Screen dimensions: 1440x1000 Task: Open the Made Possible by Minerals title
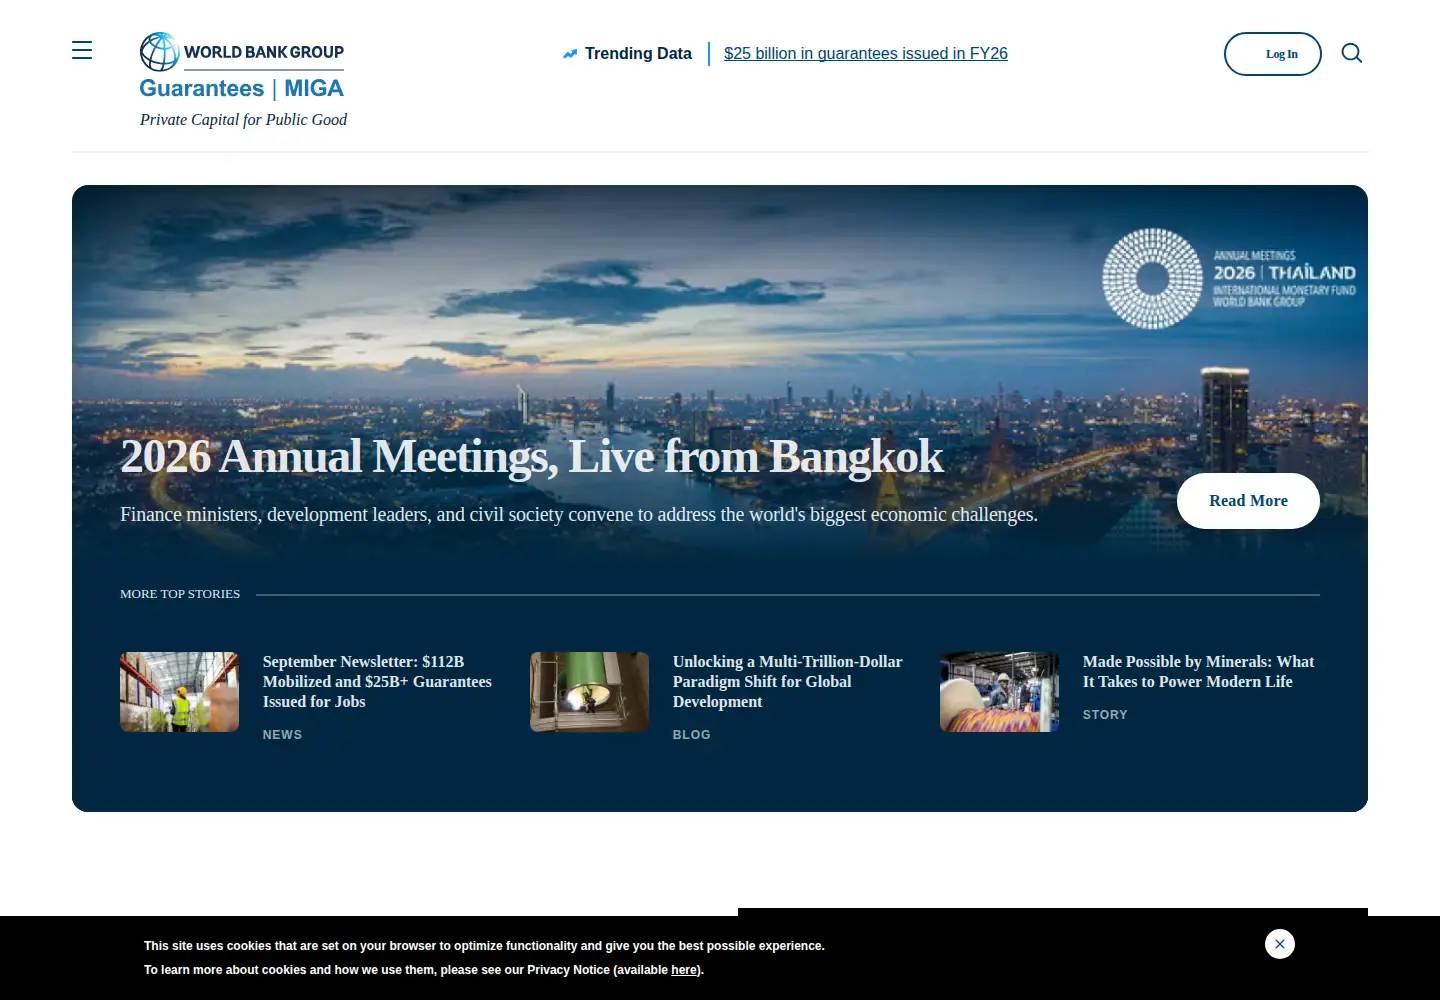pos(1198,672)
